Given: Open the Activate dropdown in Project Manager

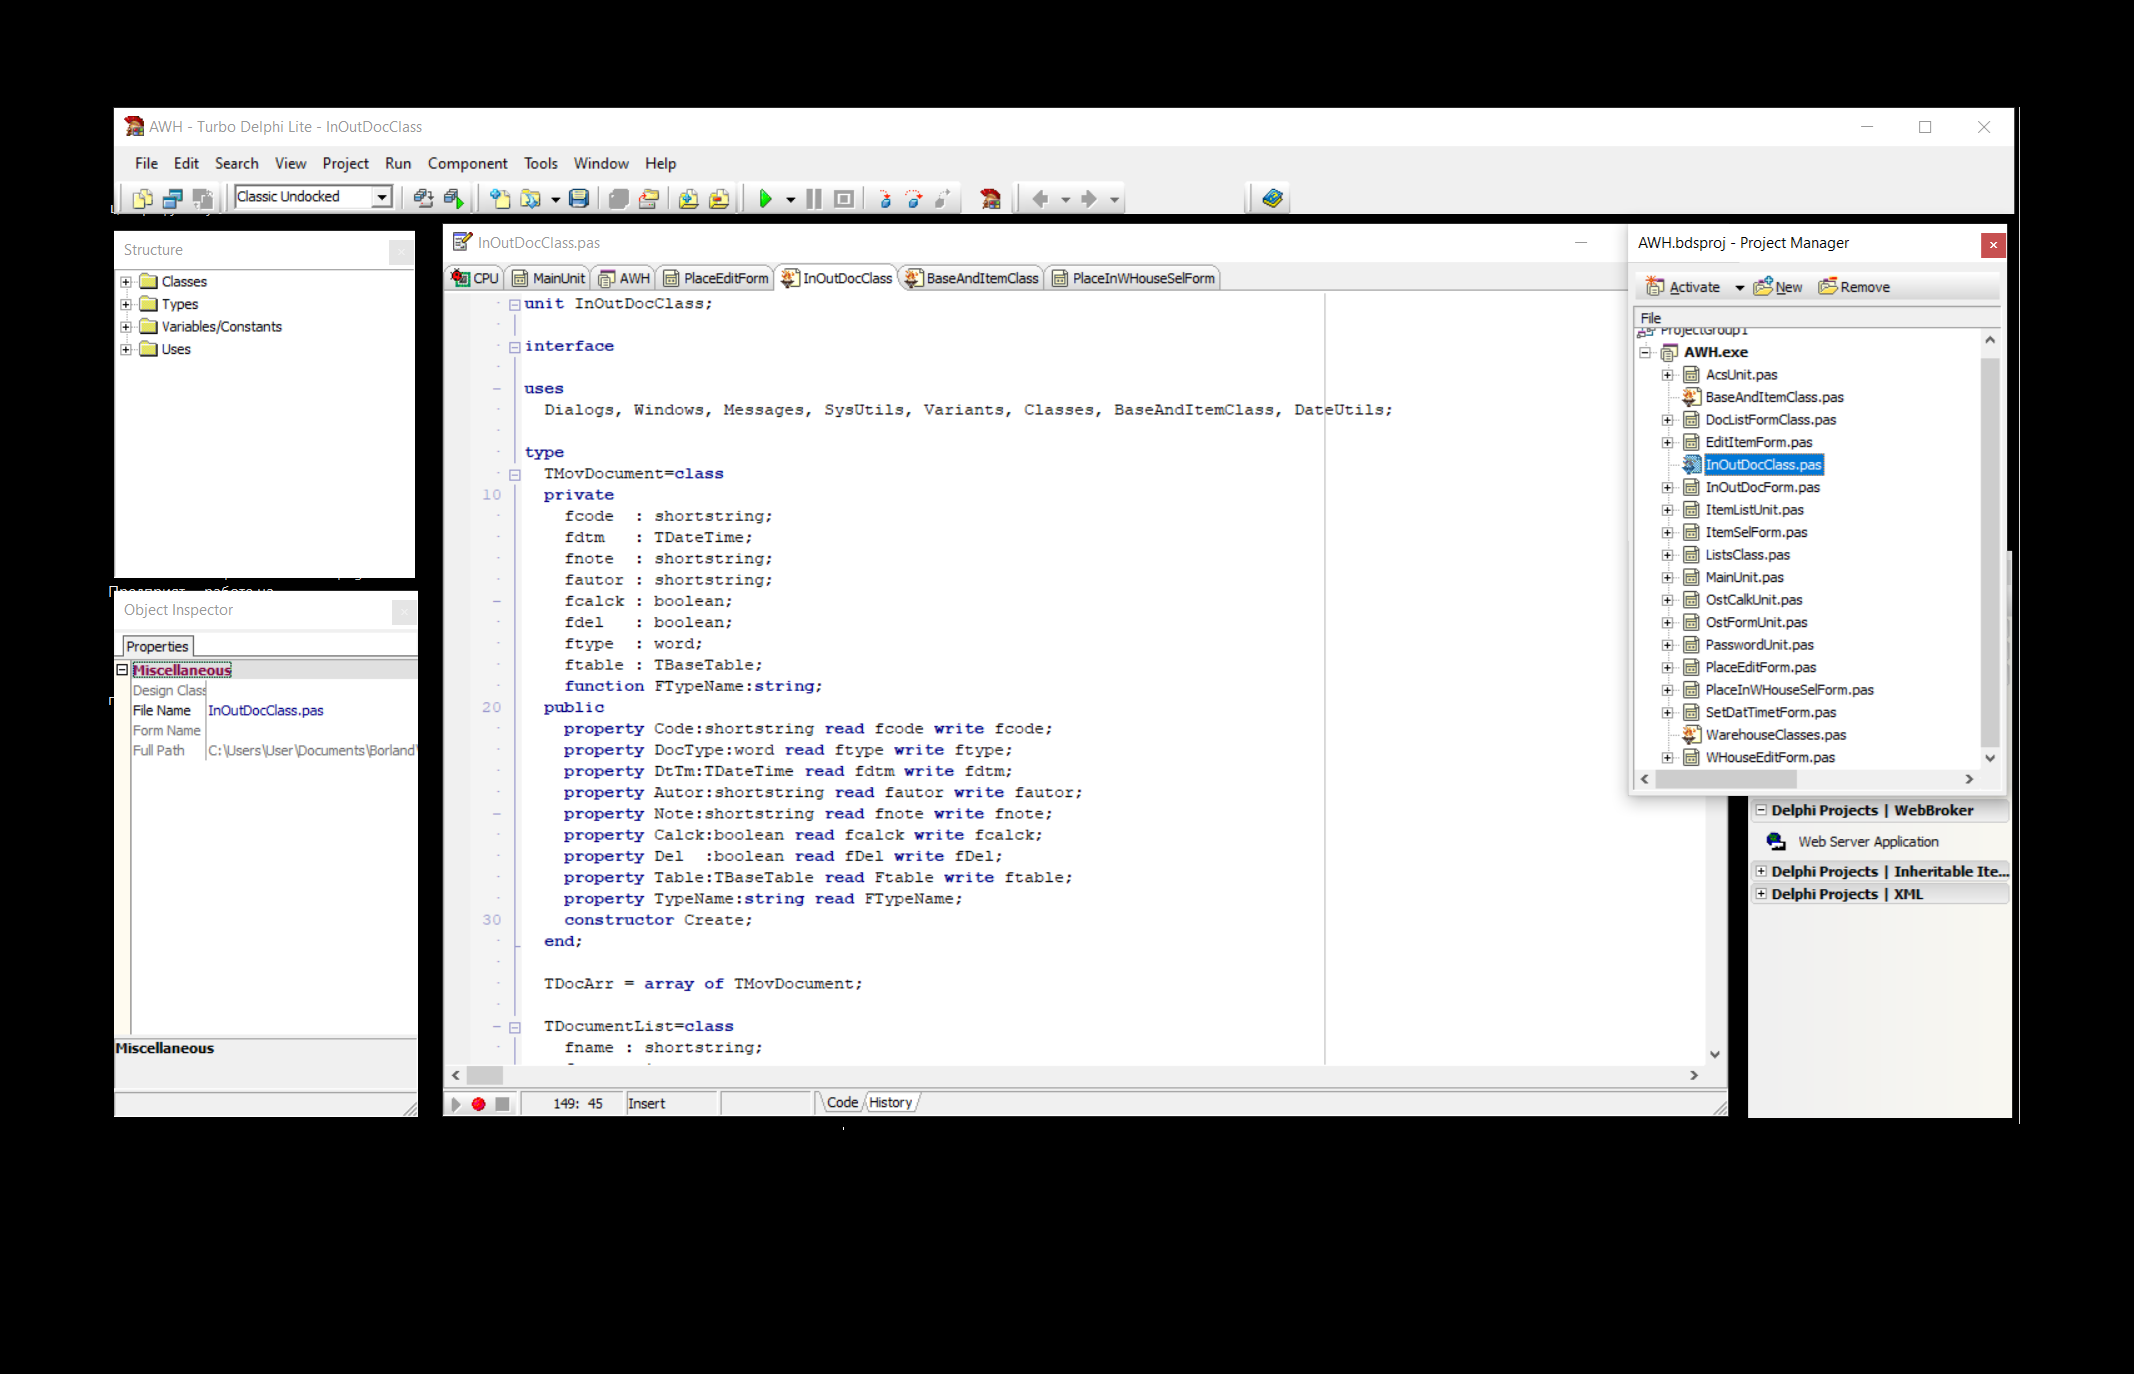Looking at the screenshot, I should pyautogui.click(x=1739, y=287).
